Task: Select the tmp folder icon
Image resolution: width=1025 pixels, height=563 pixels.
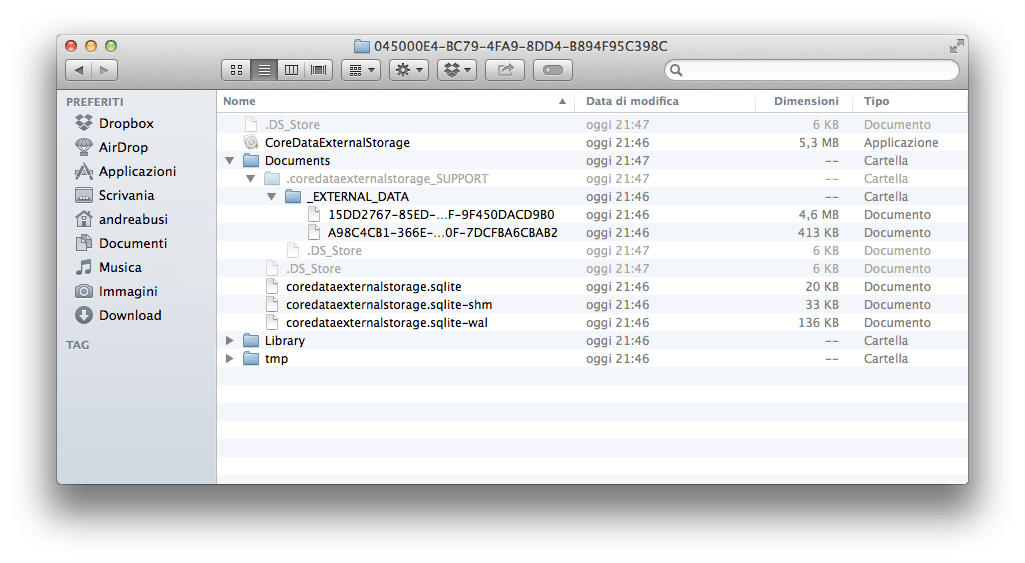Action: pyautogui.click(x=251, y=358)
